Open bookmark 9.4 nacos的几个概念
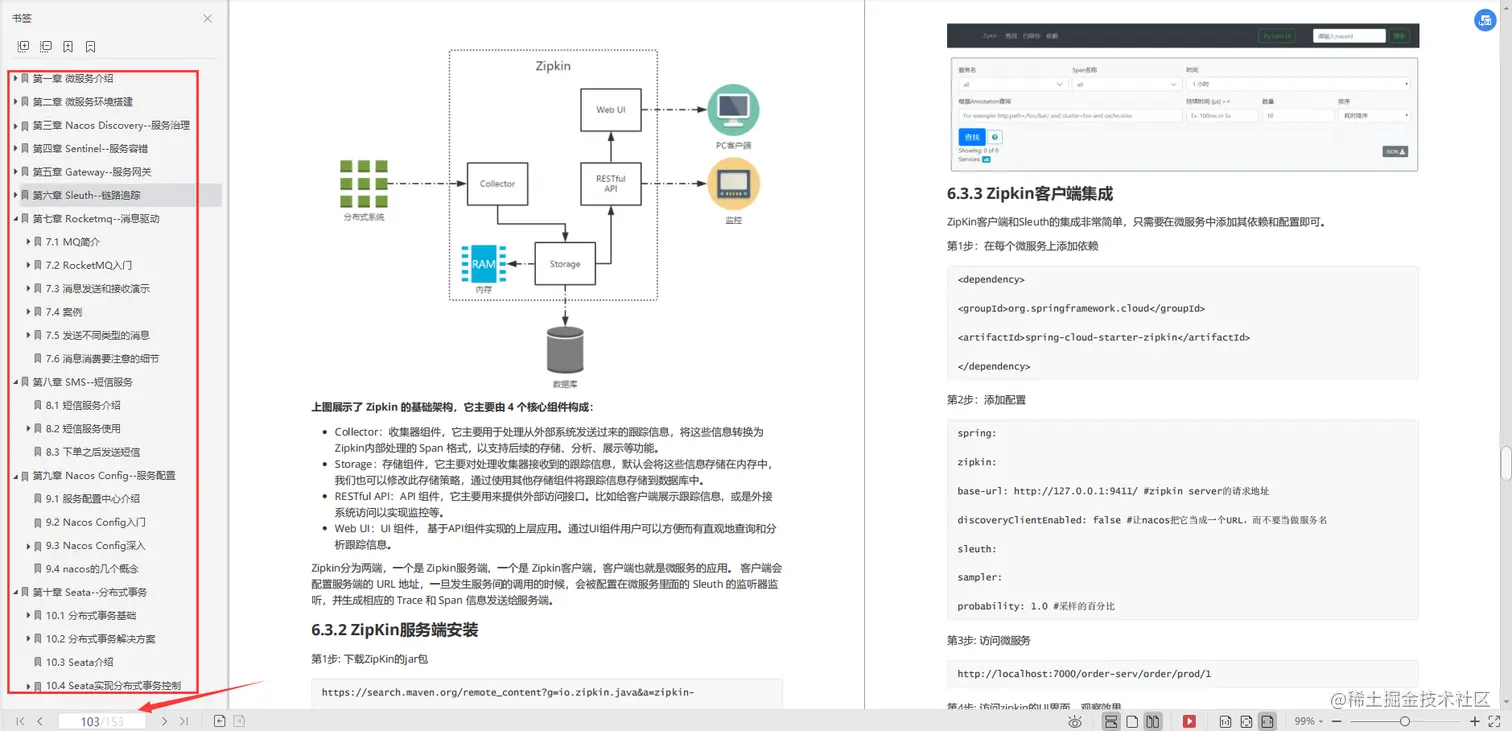Image resolution: width=1512 pixels, height=731 pixels. click(x=92, y=568)
